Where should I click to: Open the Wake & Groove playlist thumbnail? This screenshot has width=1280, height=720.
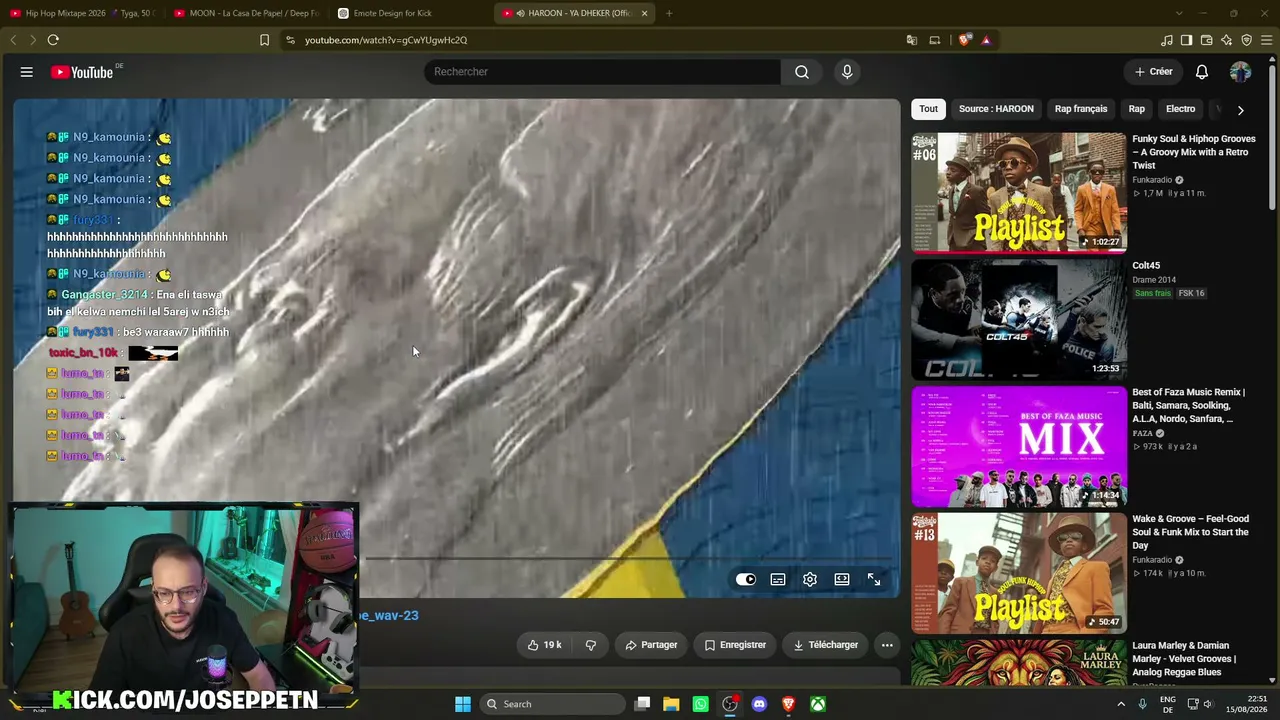(1019, 573)
